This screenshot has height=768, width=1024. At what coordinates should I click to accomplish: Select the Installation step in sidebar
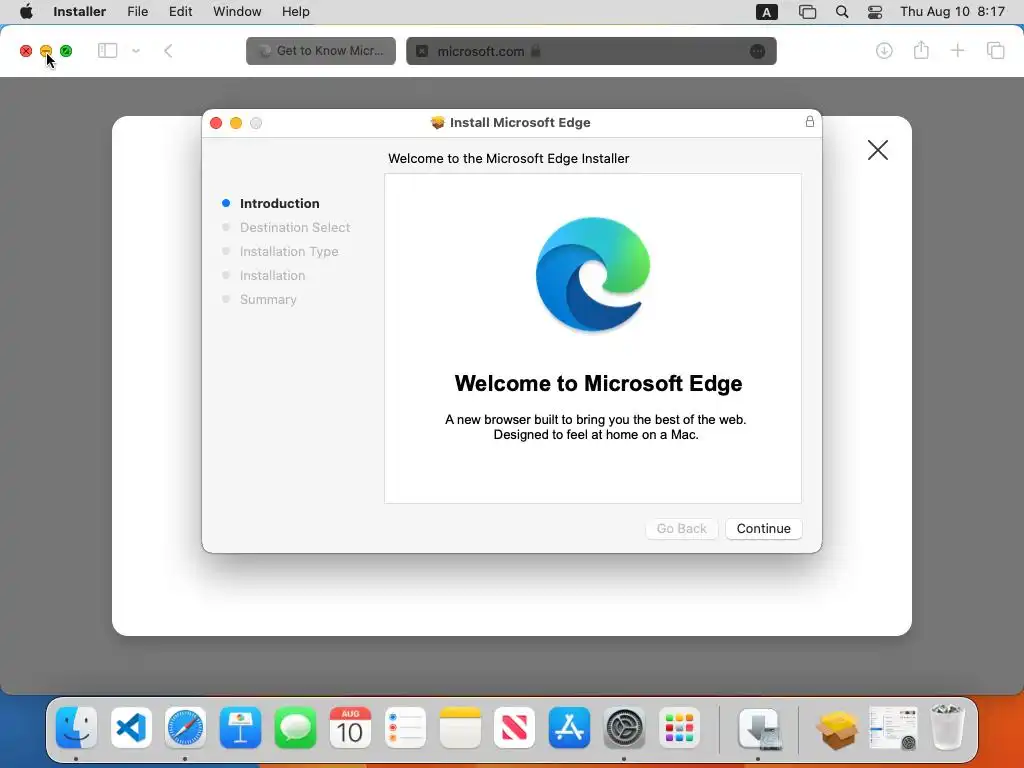coord(272,276)
